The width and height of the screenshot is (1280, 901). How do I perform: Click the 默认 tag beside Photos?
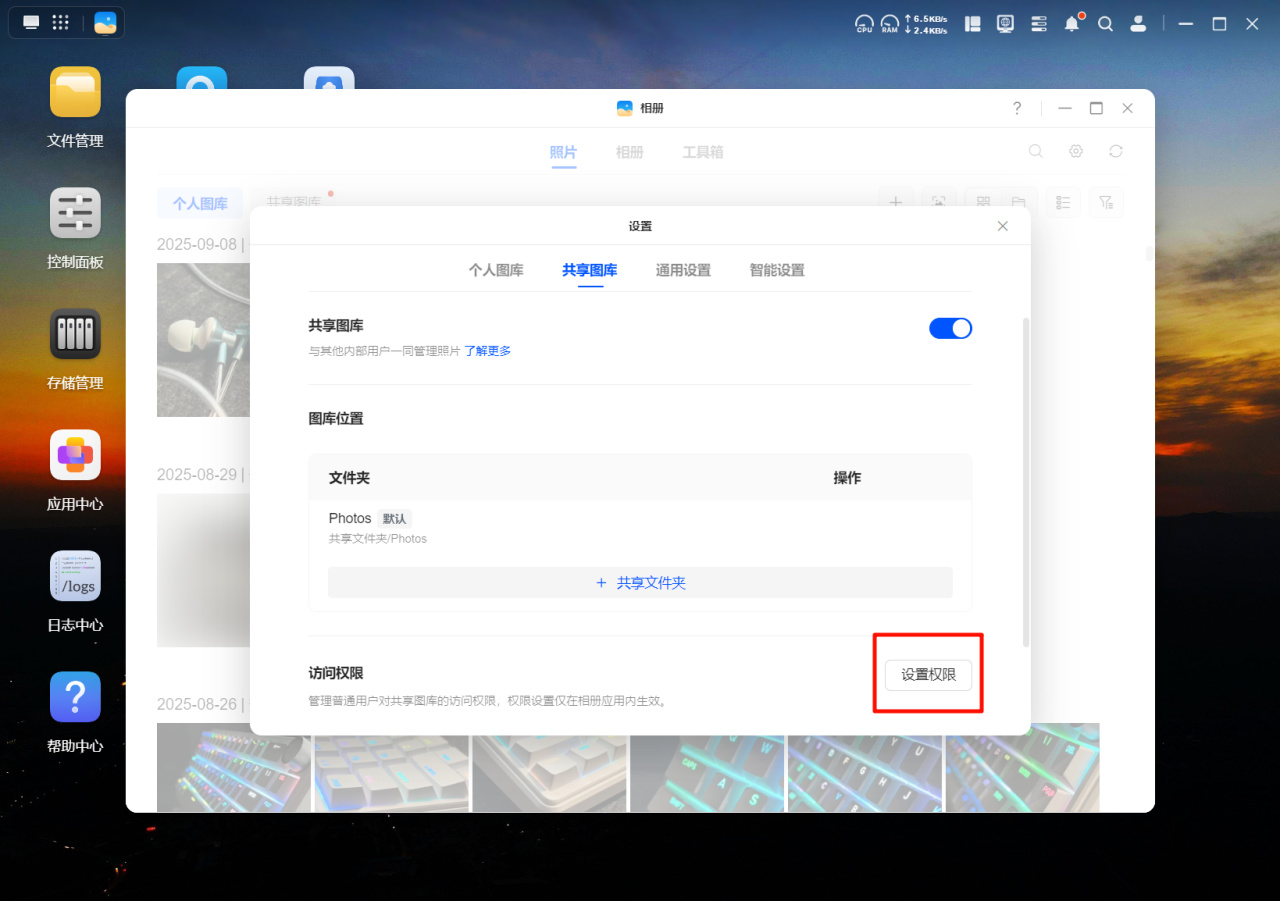tap(394, 519)
